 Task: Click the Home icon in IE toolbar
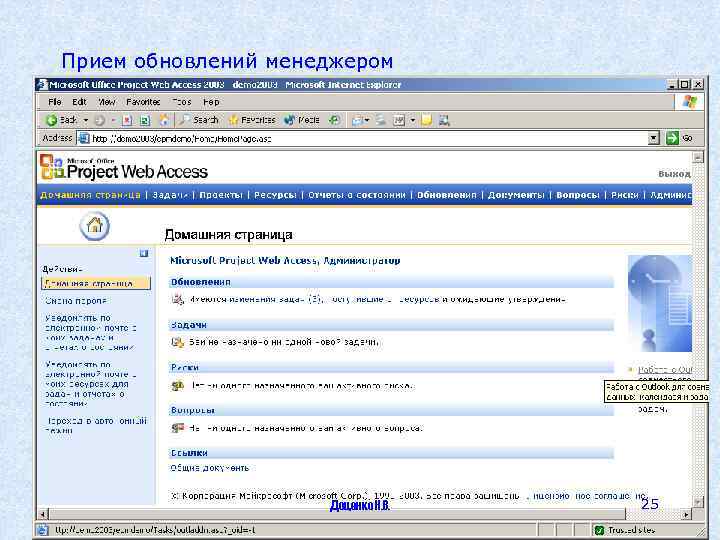163,120
